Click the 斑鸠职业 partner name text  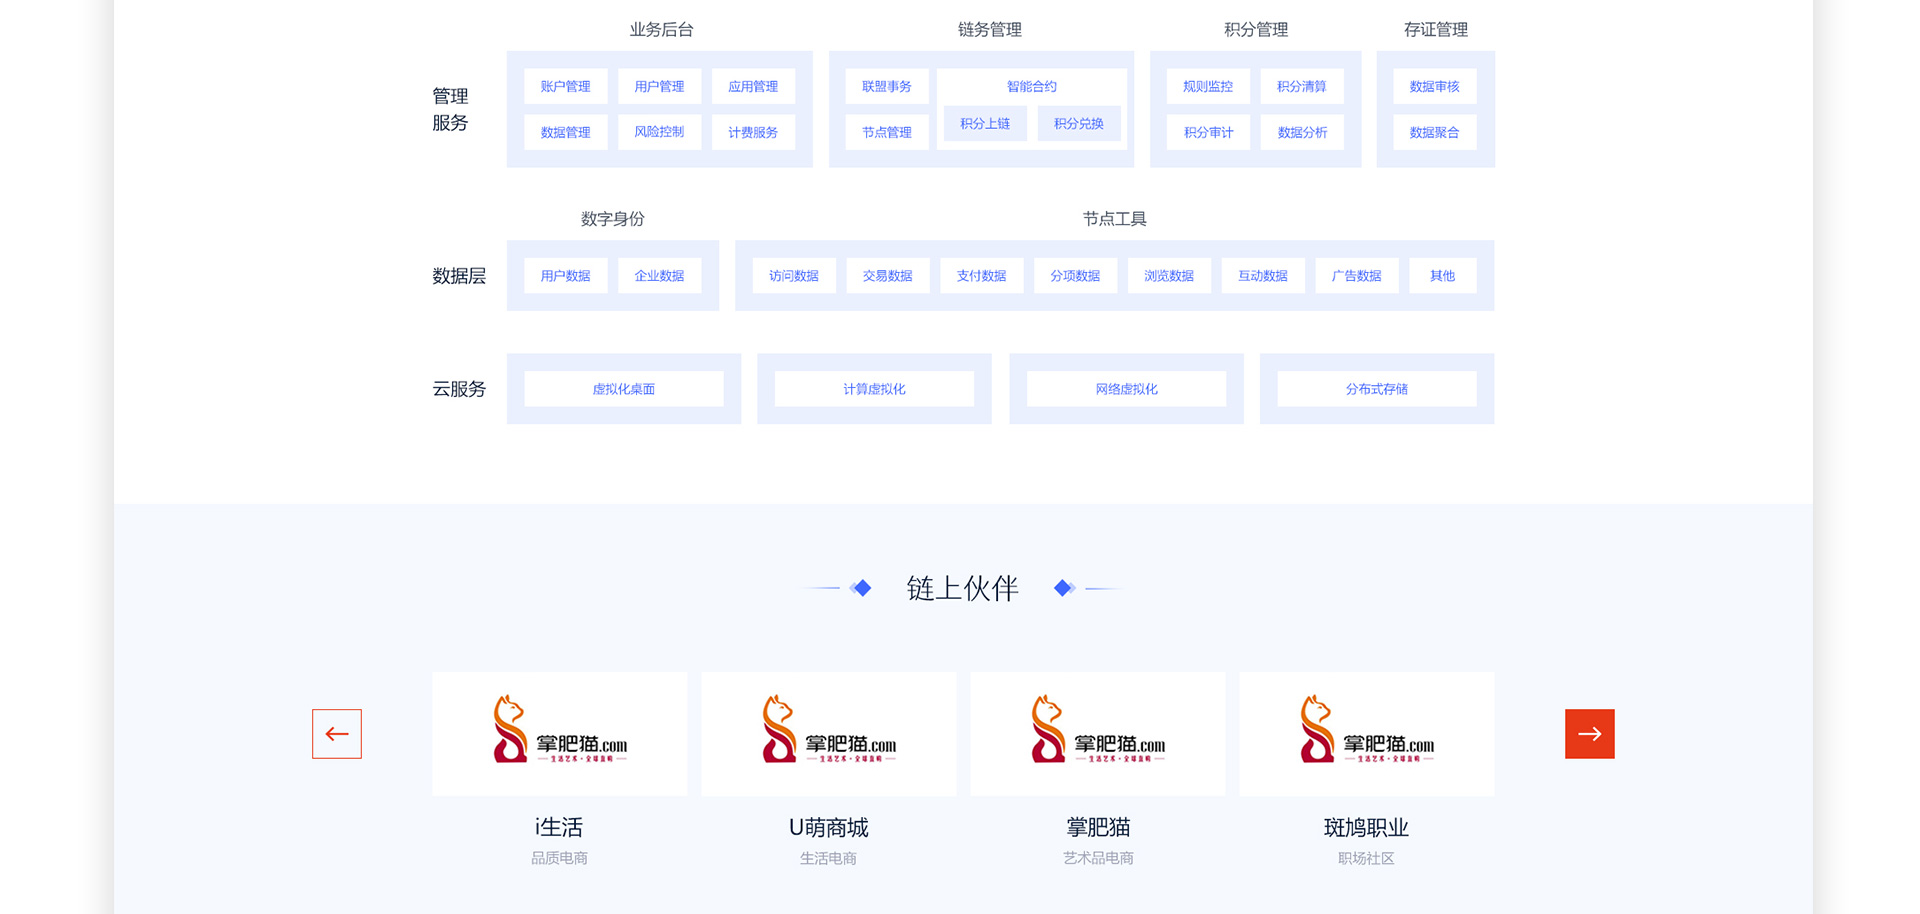[x=1366, y=828]
